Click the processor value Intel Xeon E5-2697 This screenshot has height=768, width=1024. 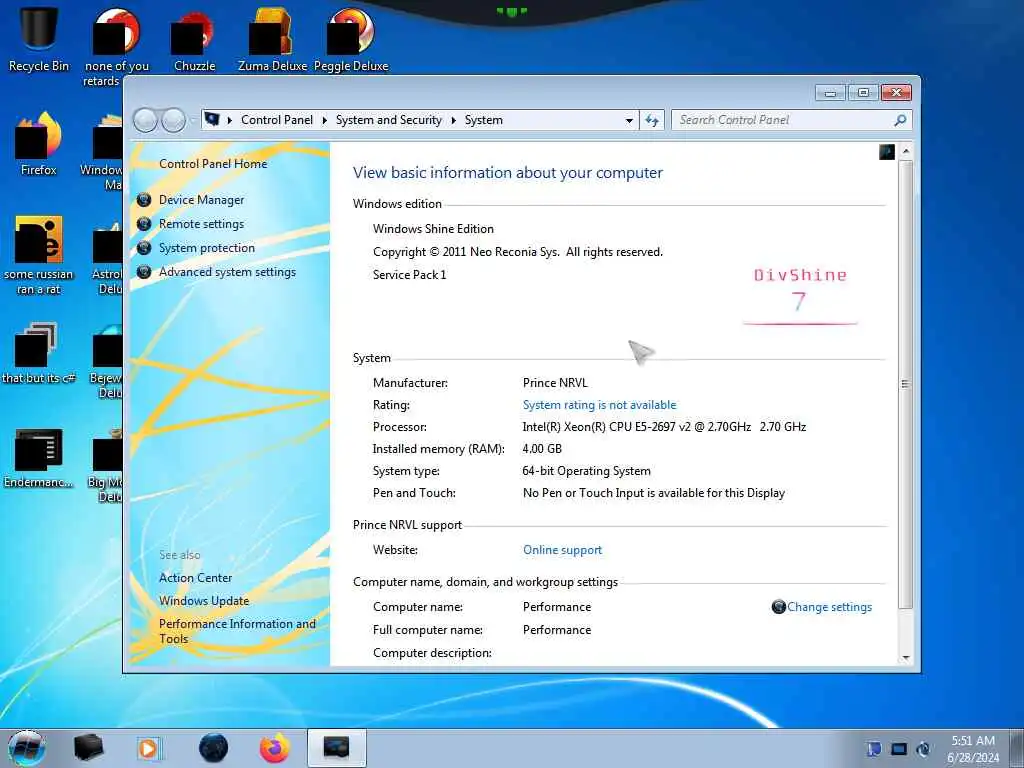point(664,427)
